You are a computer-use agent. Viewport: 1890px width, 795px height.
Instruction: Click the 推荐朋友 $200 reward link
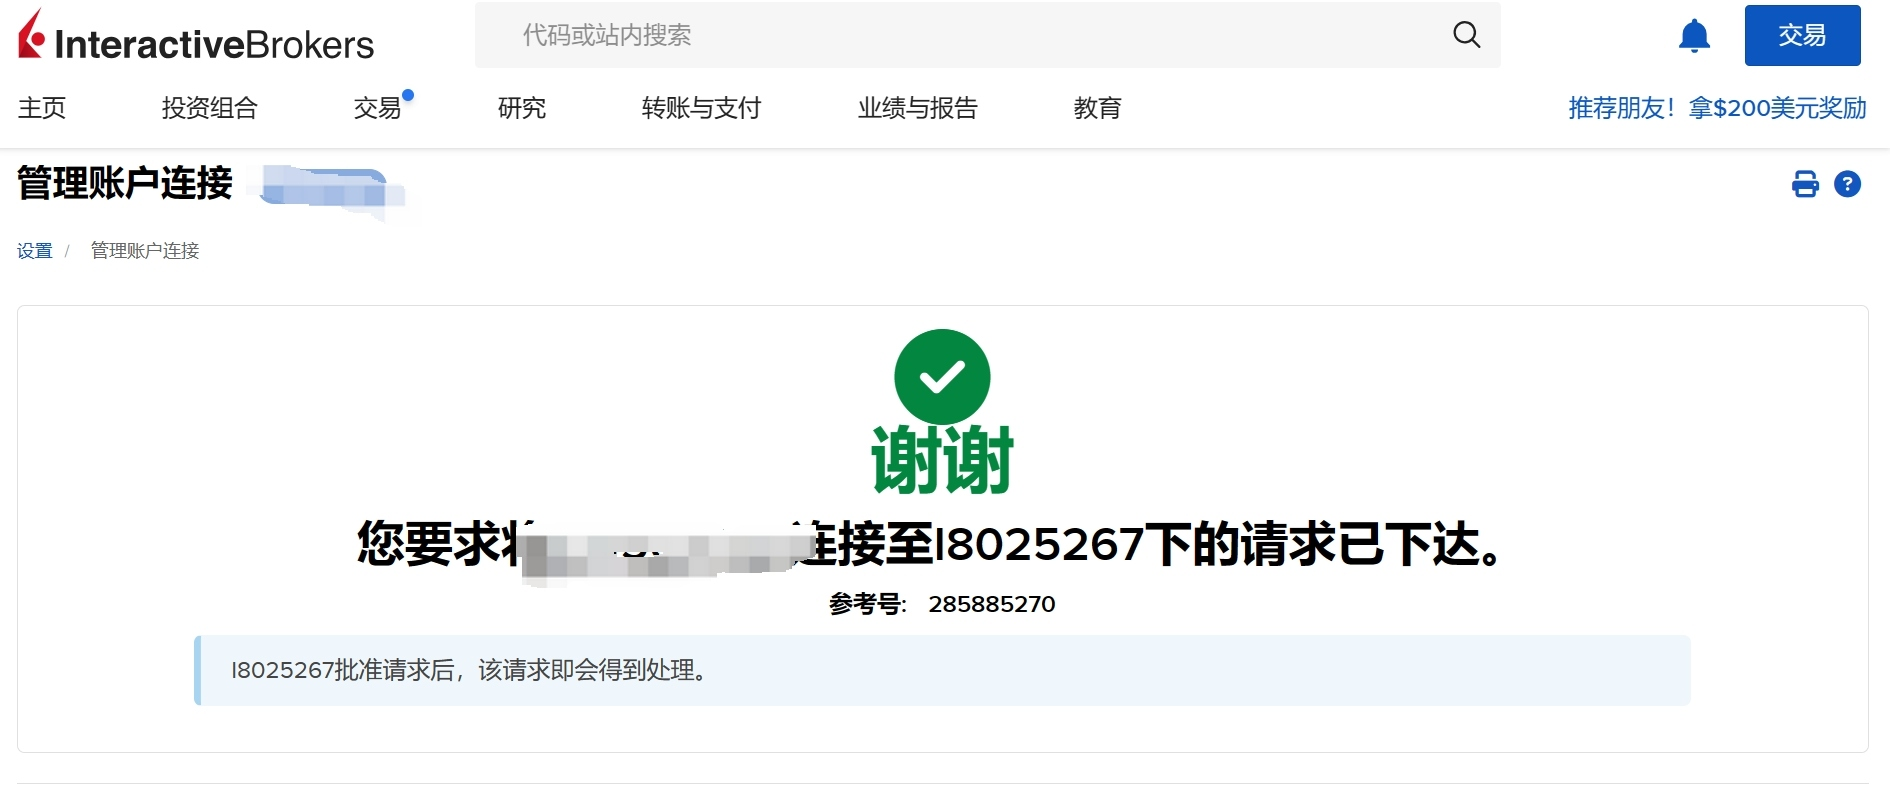(1717, 108)
